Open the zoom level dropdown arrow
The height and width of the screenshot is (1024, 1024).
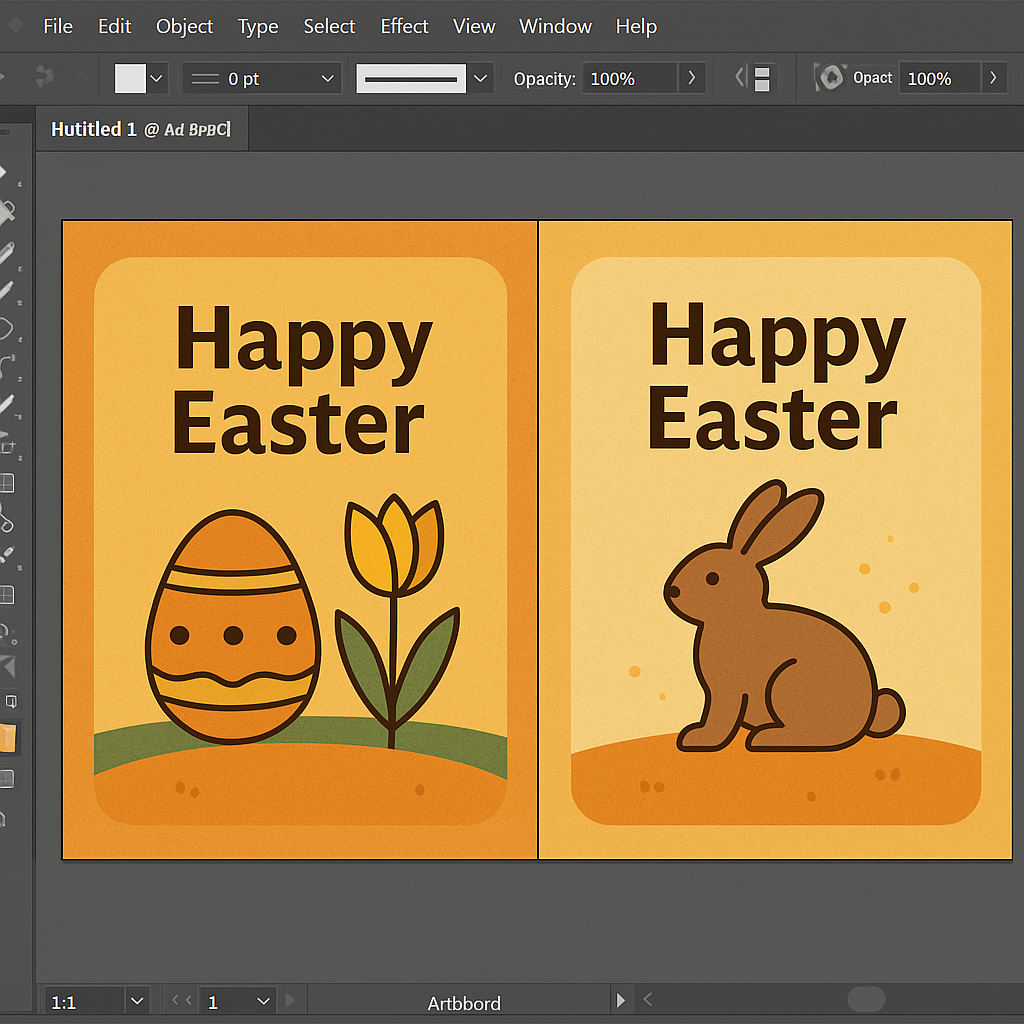[x=137, y=1001]
